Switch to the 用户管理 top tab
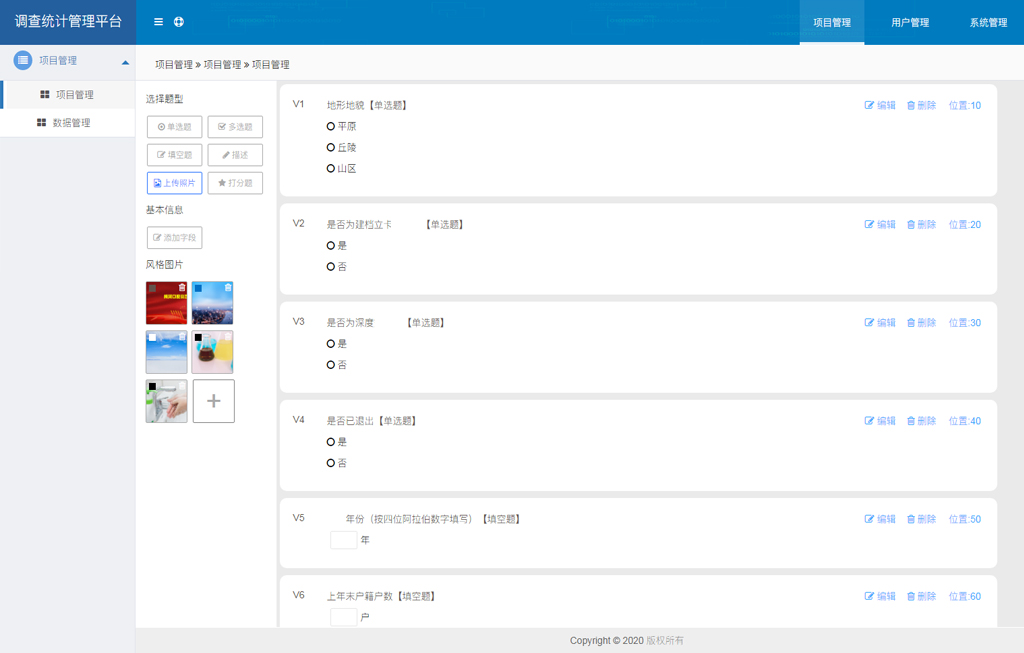Viewport: 1024px width, 653px height. [910, 23]
